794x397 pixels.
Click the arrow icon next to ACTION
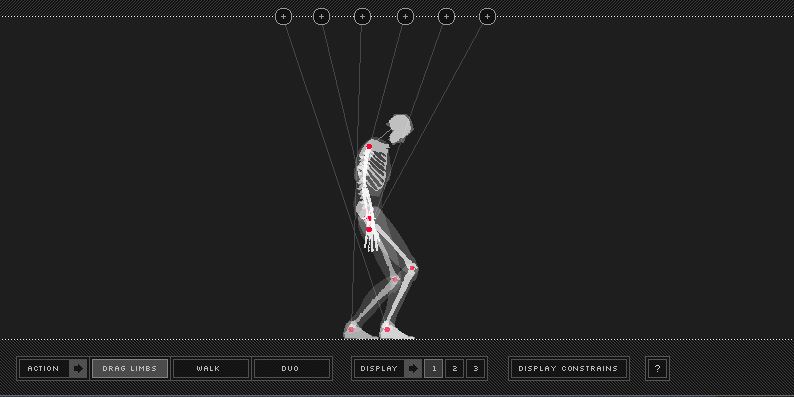(78, 369)
